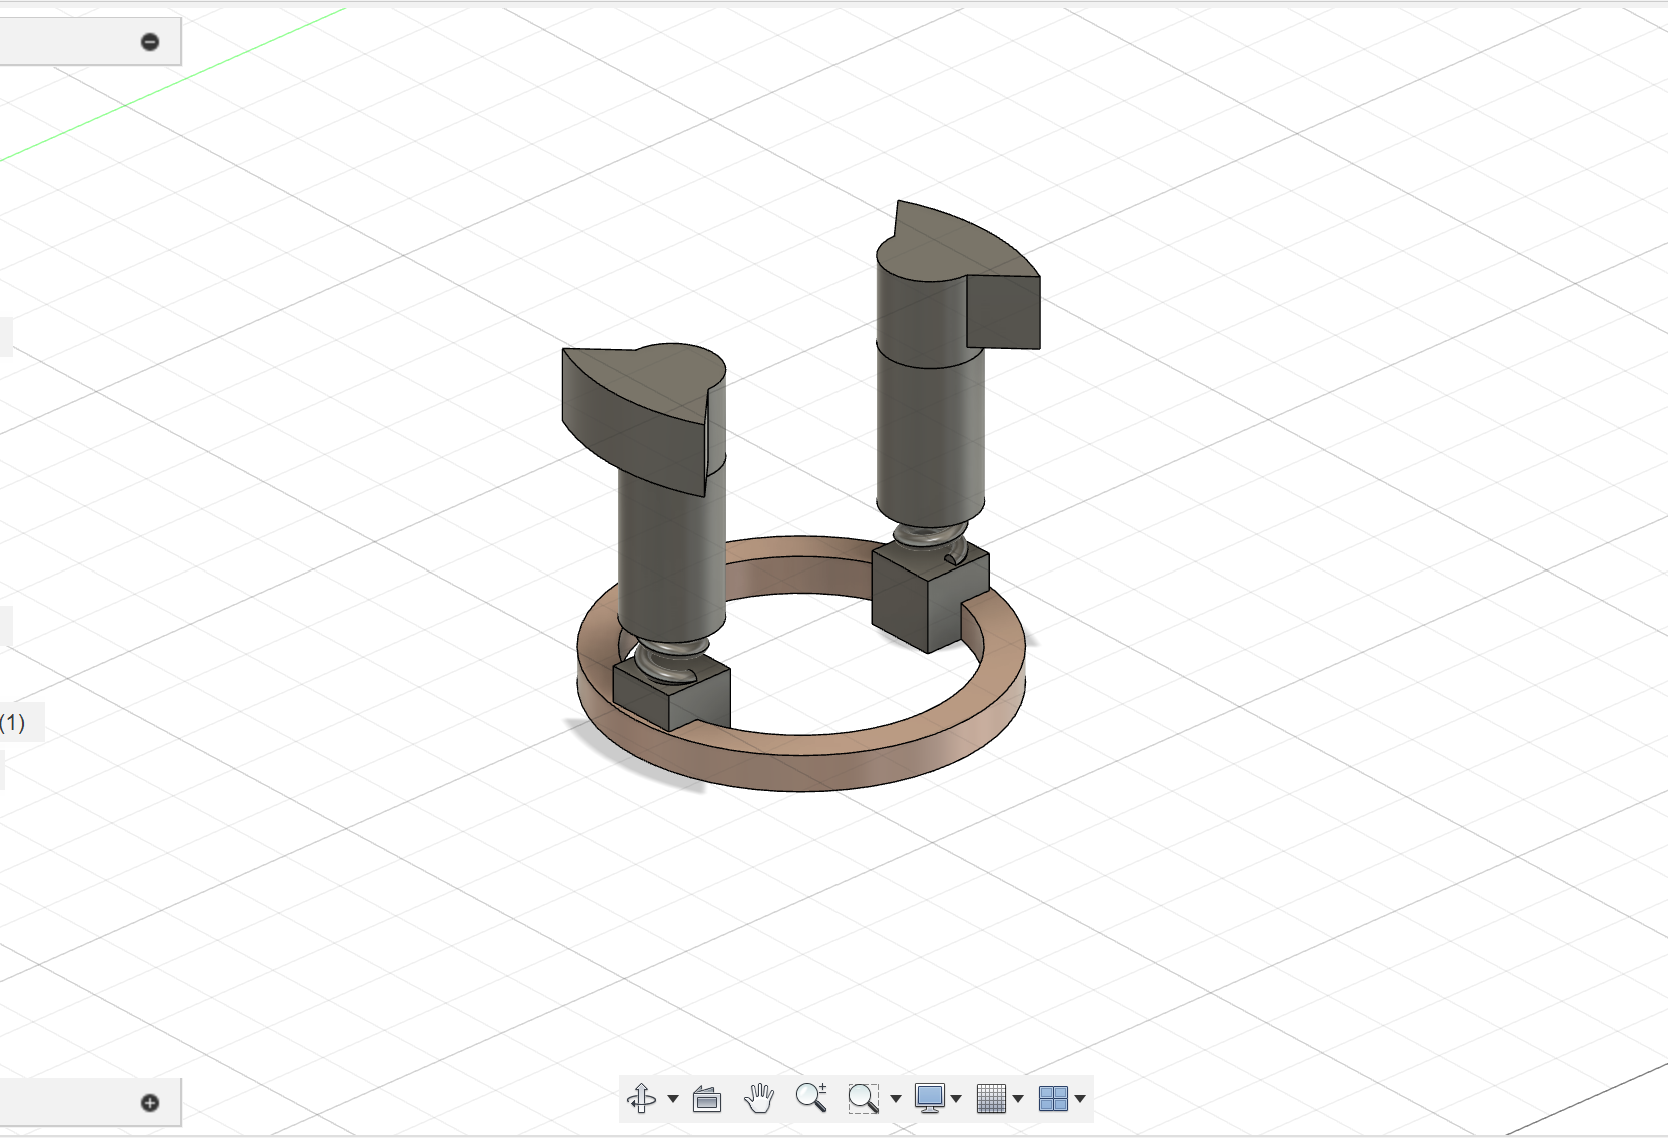
Task: Open the Zoom Window dropdown arrow
Action: pyautogui.click(x=896, y=1099)
